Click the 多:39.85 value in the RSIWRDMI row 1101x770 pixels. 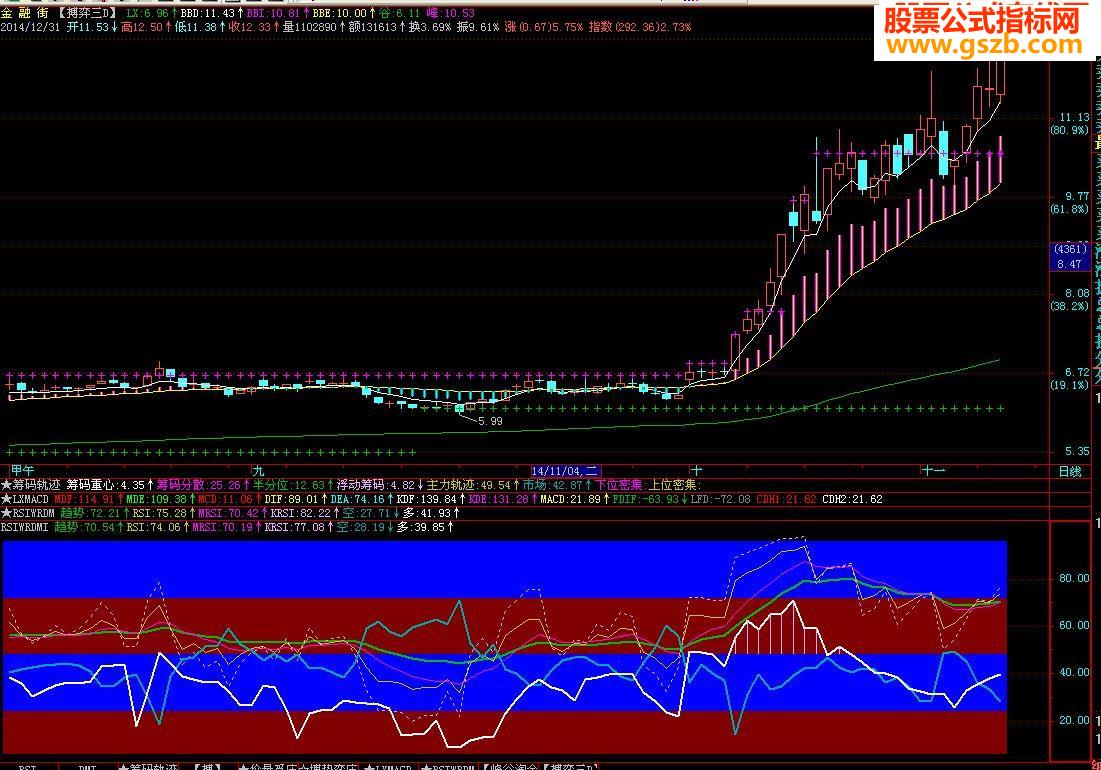[420, 527]
